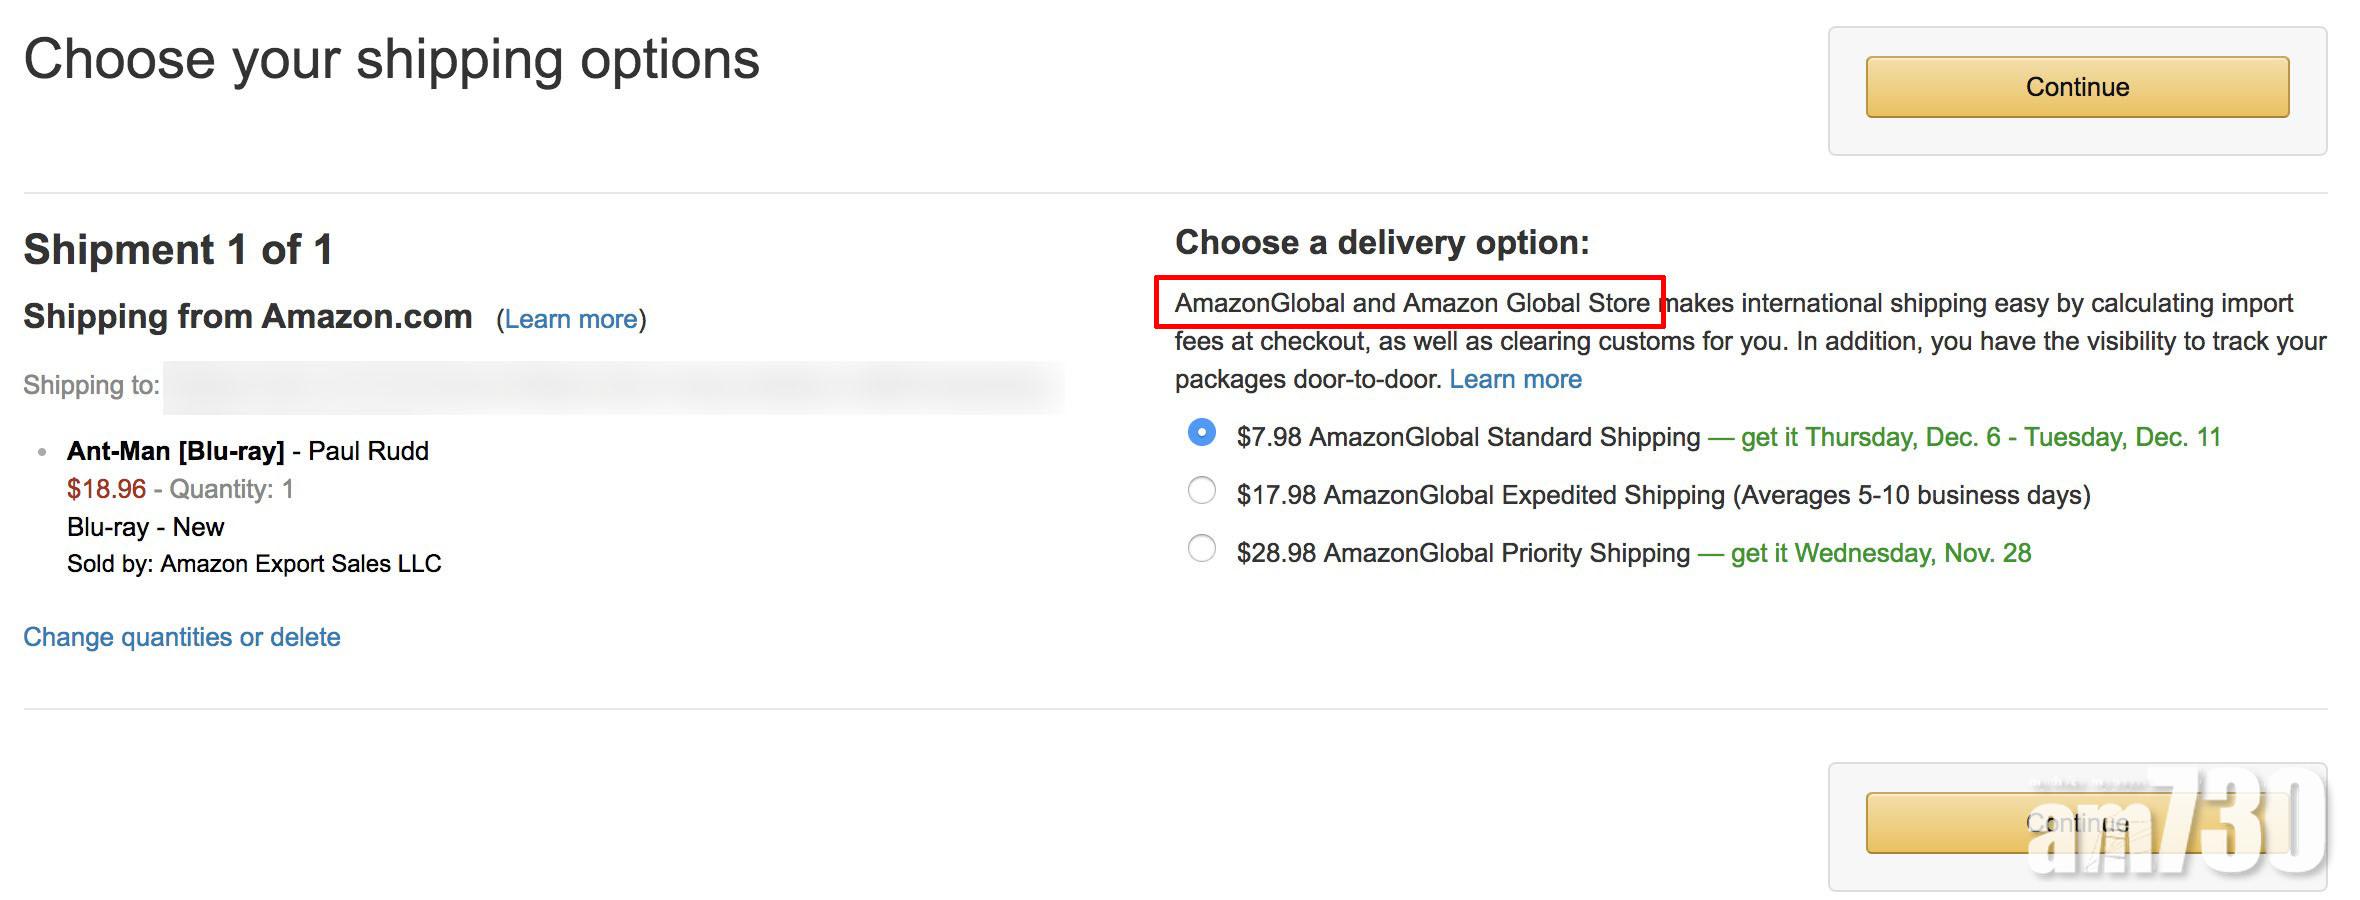The image size is (2360, 900).
Task: Click Change quantities or delete link
Action: [182, 637]
